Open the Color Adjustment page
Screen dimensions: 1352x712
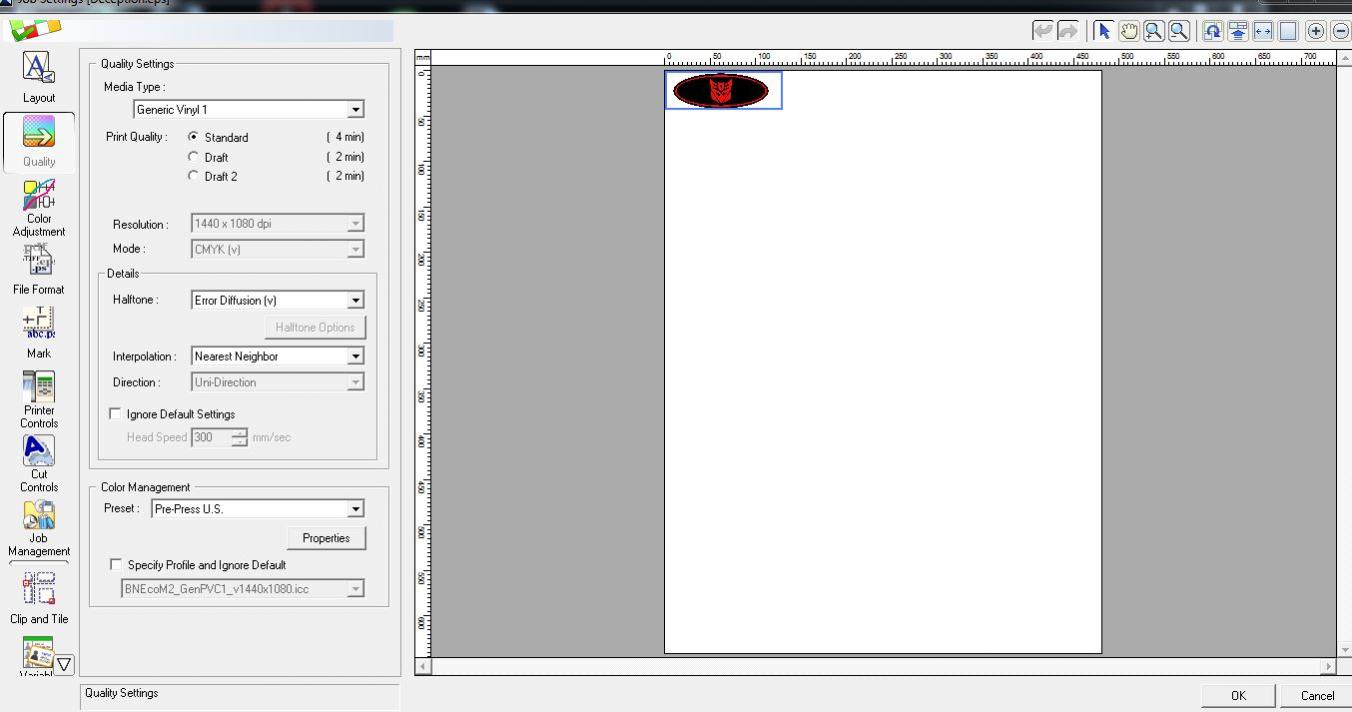(x=39, y=207)
